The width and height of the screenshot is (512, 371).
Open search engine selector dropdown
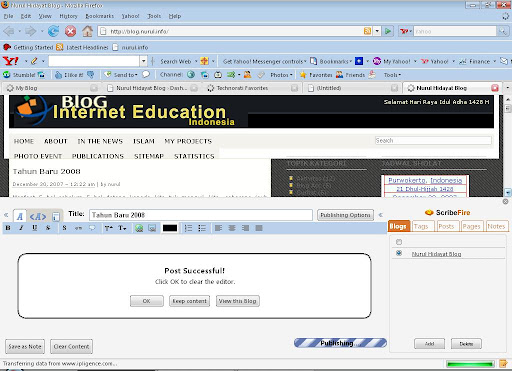click(x=406, y=31)
